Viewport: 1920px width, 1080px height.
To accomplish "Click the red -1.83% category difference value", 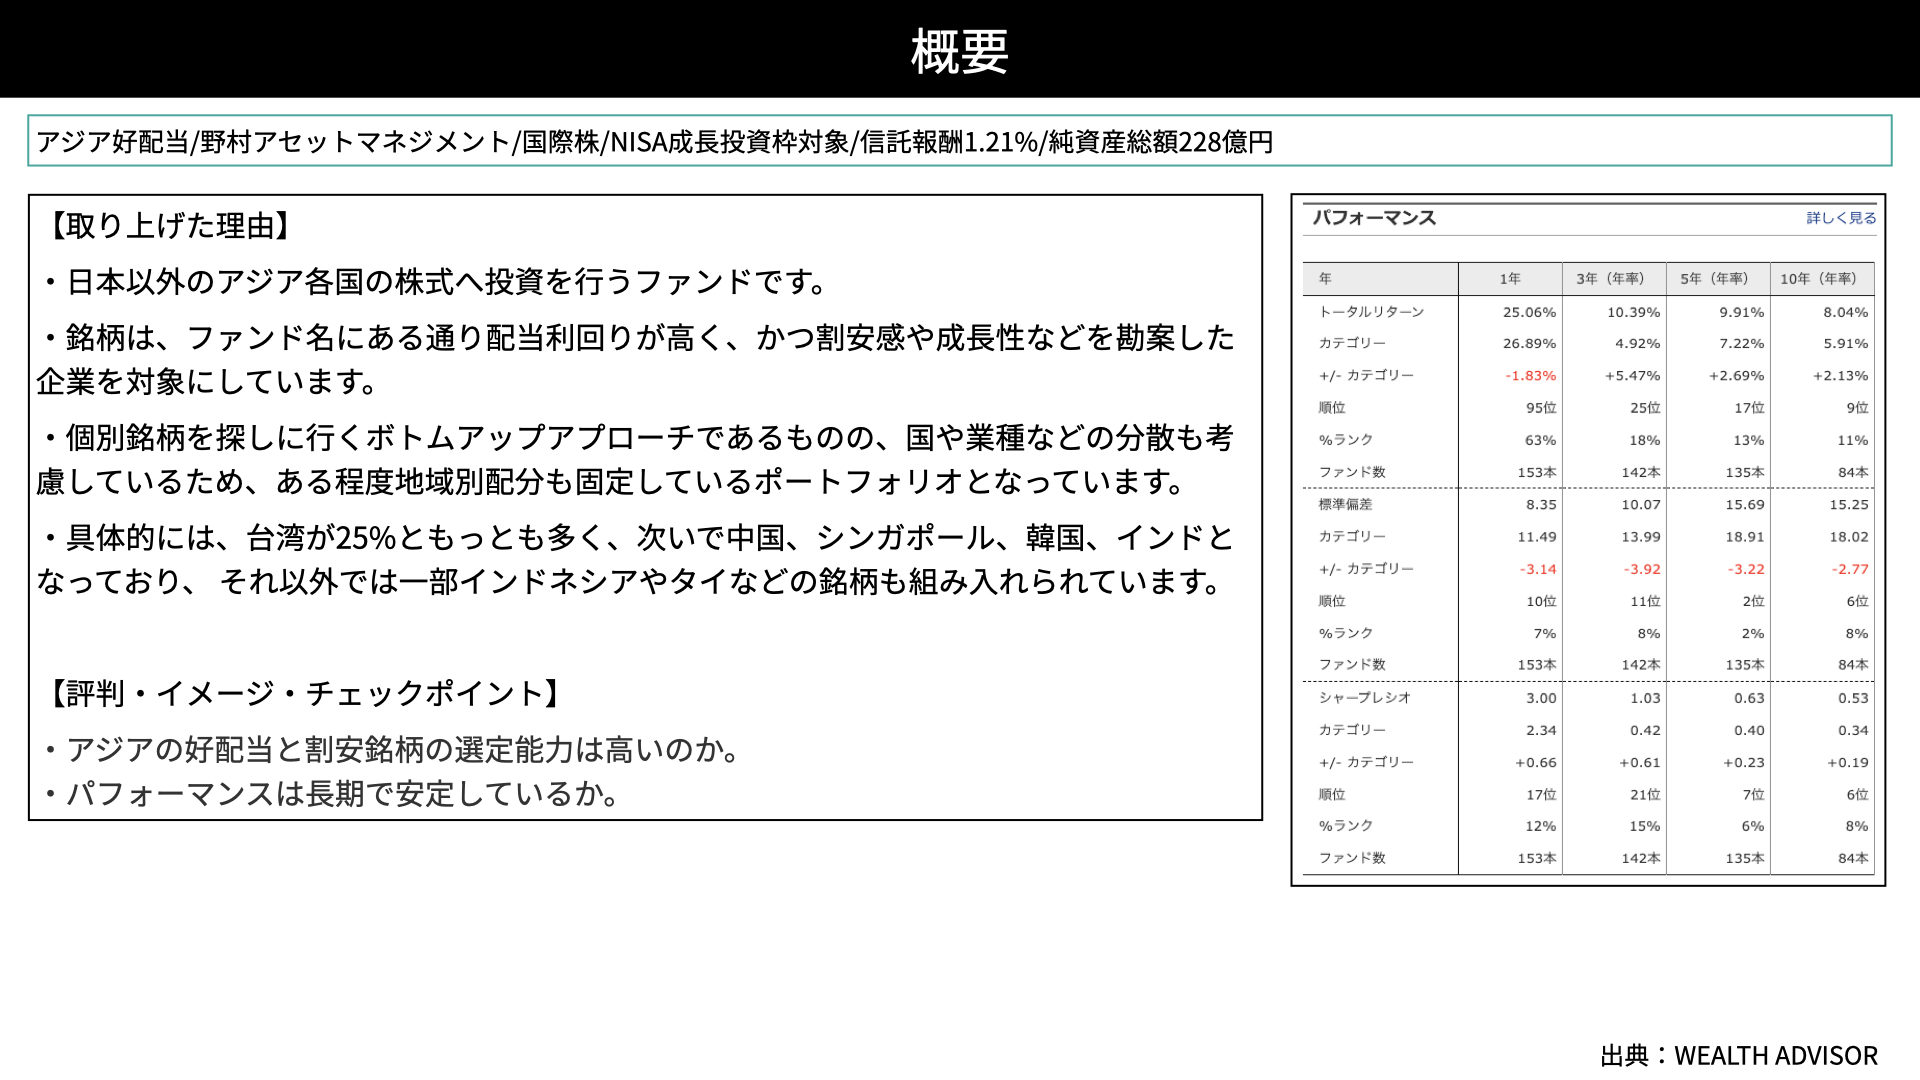I will click(1530, 376).
